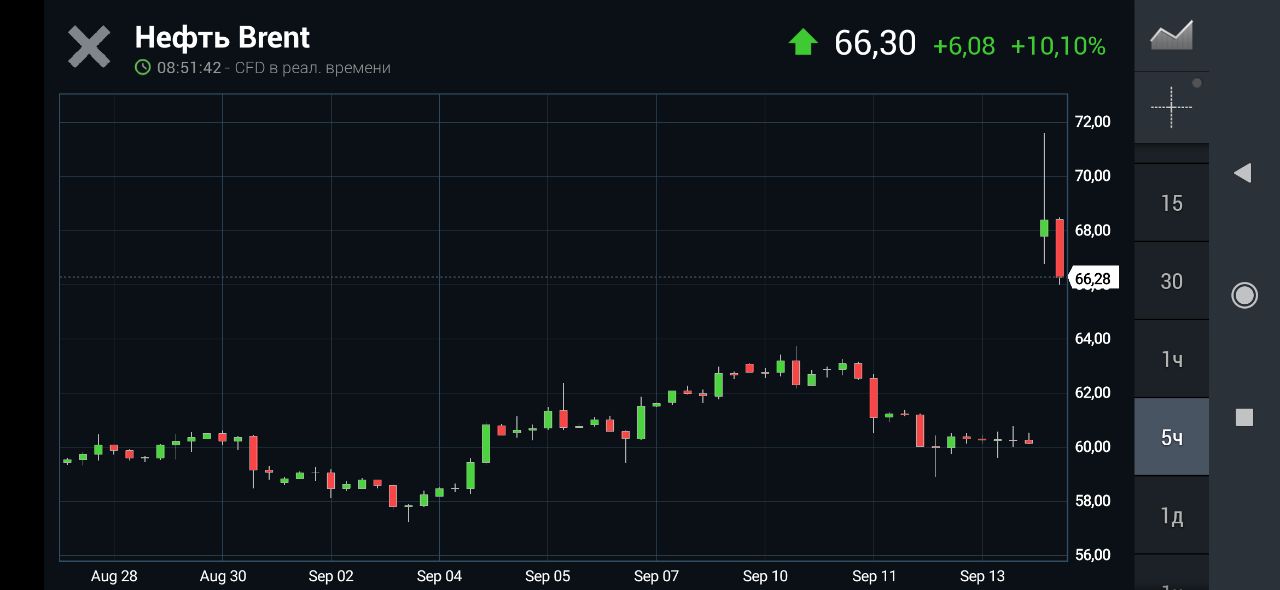1280x590 pixels.
Task: Select the 15 minute timeframe
Action: (x=1171, y=203)
